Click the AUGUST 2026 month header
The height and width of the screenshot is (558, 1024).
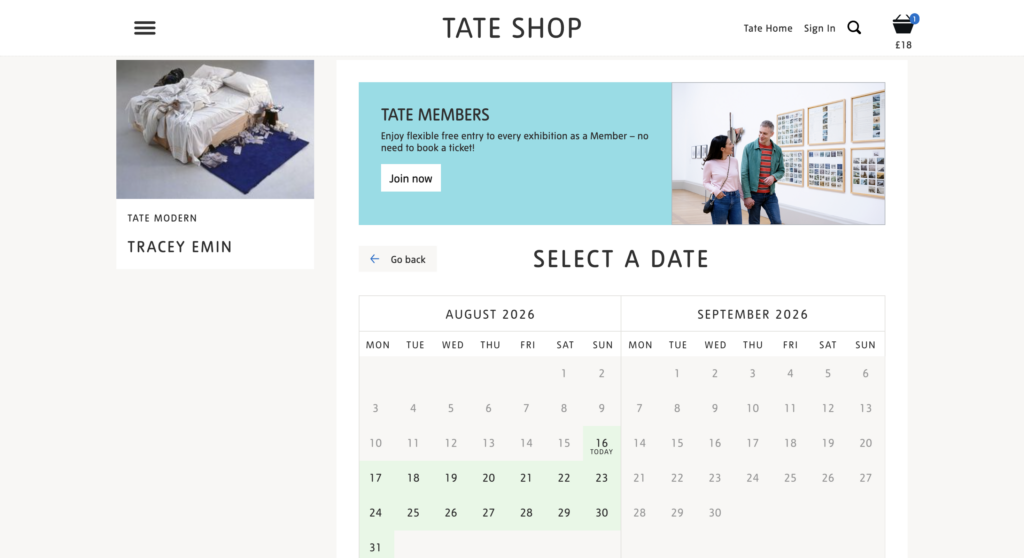490,314
